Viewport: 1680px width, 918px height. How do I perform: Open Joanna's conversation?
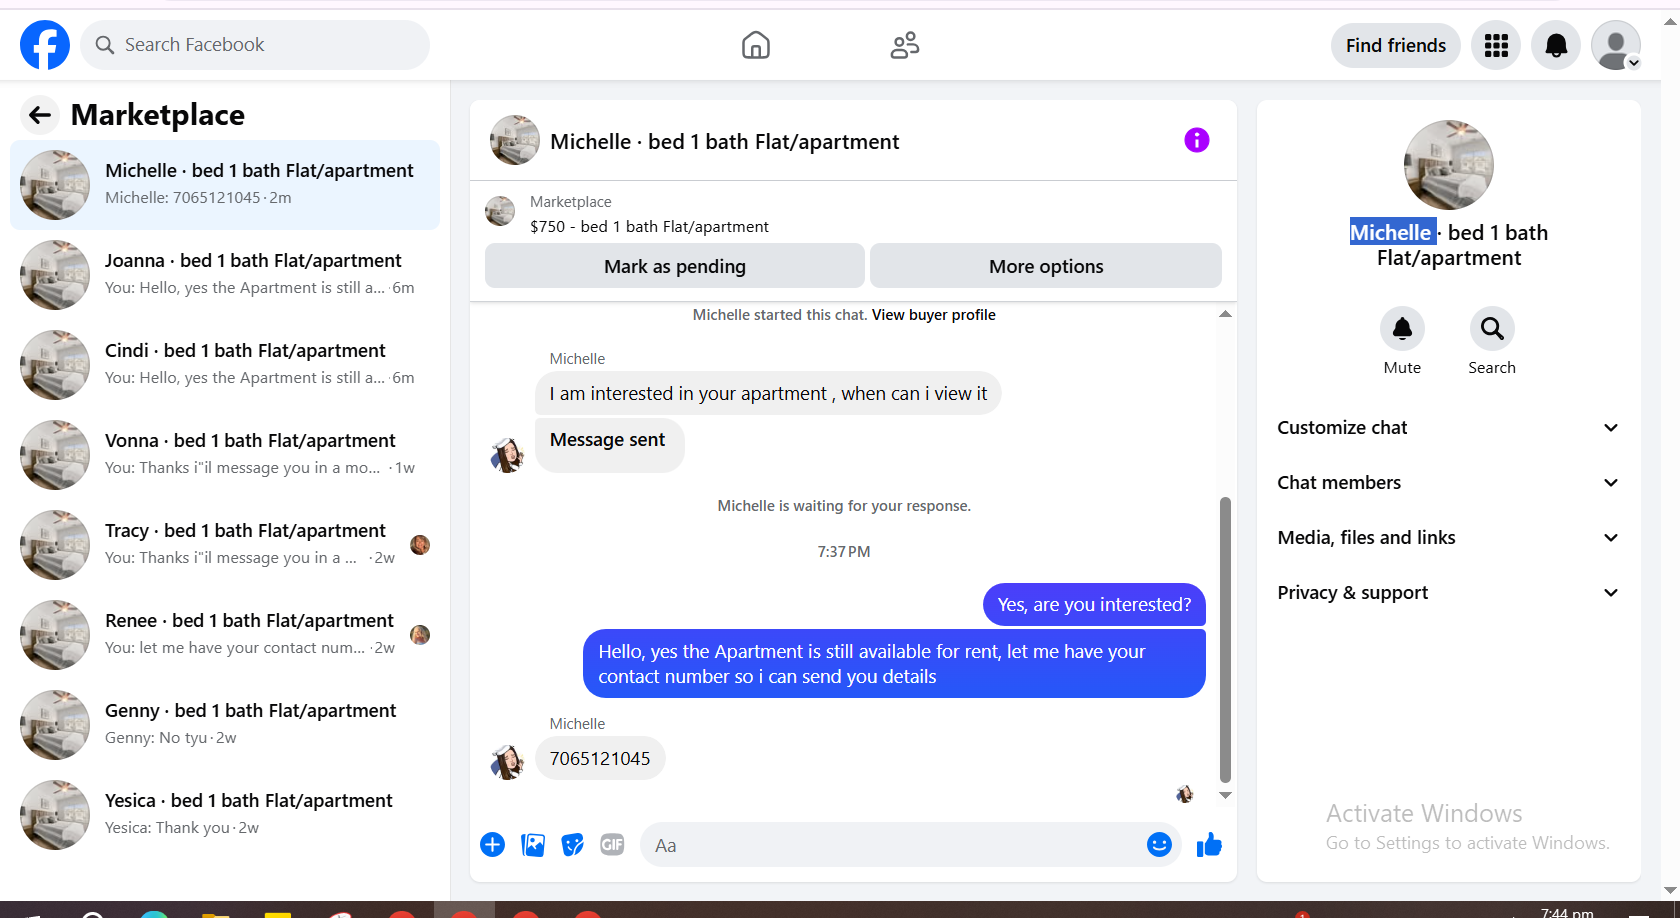pyautogui.click(x=225, y=275)
